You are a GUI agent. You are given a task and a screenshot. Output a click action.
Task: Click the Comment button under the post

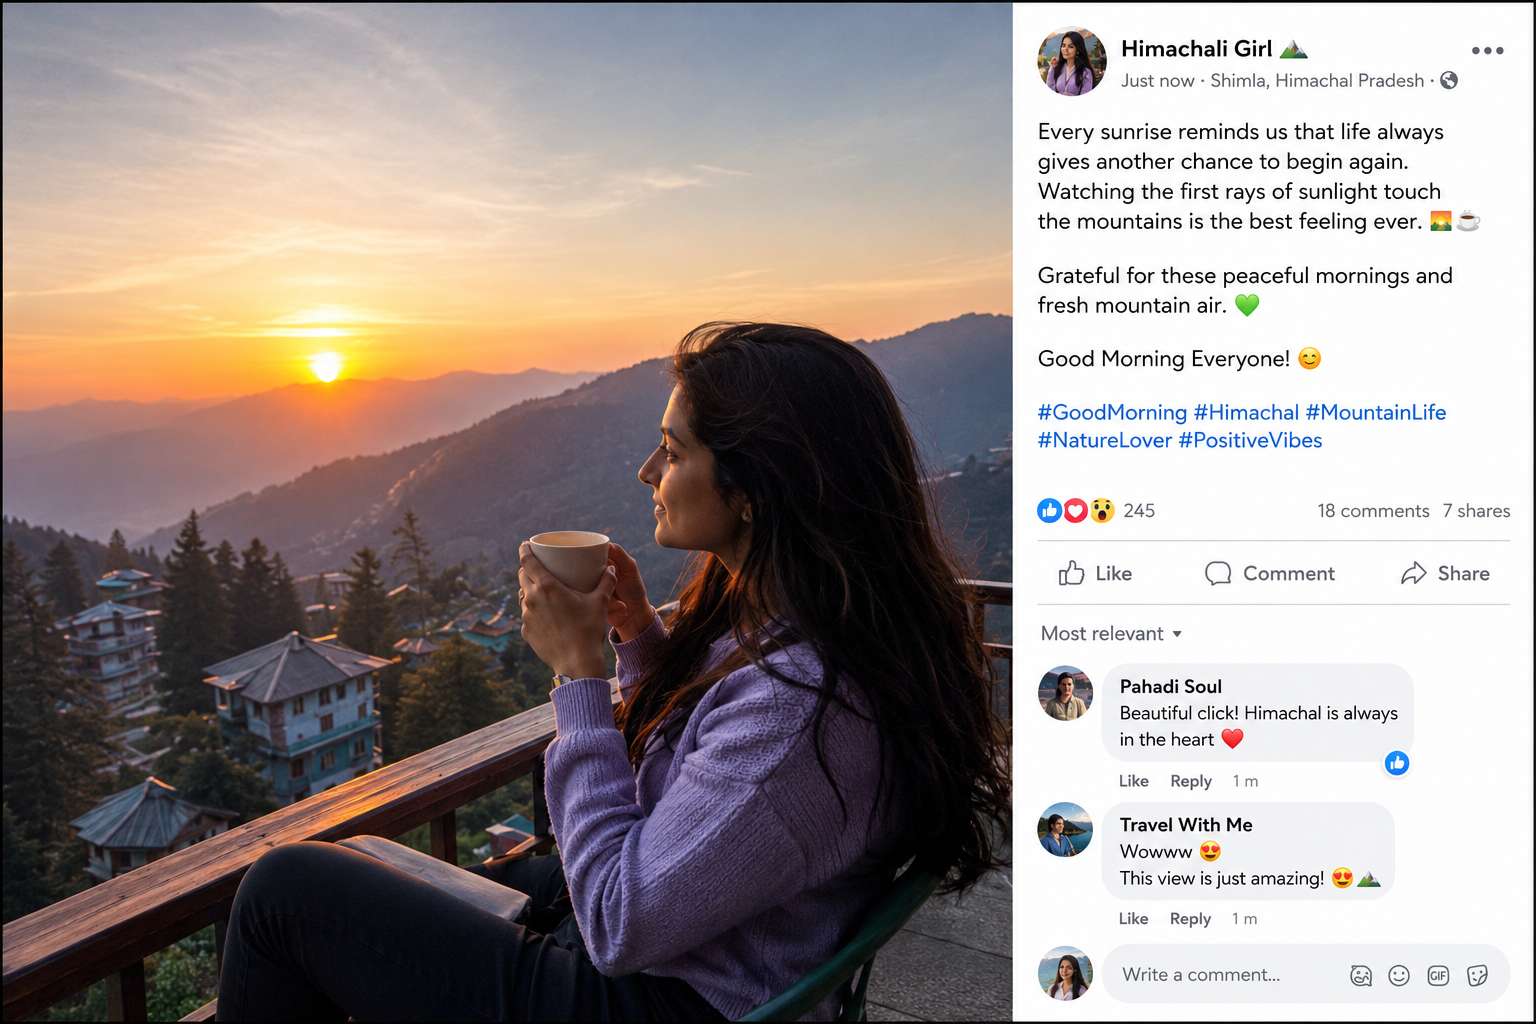tap(1270, 573)
